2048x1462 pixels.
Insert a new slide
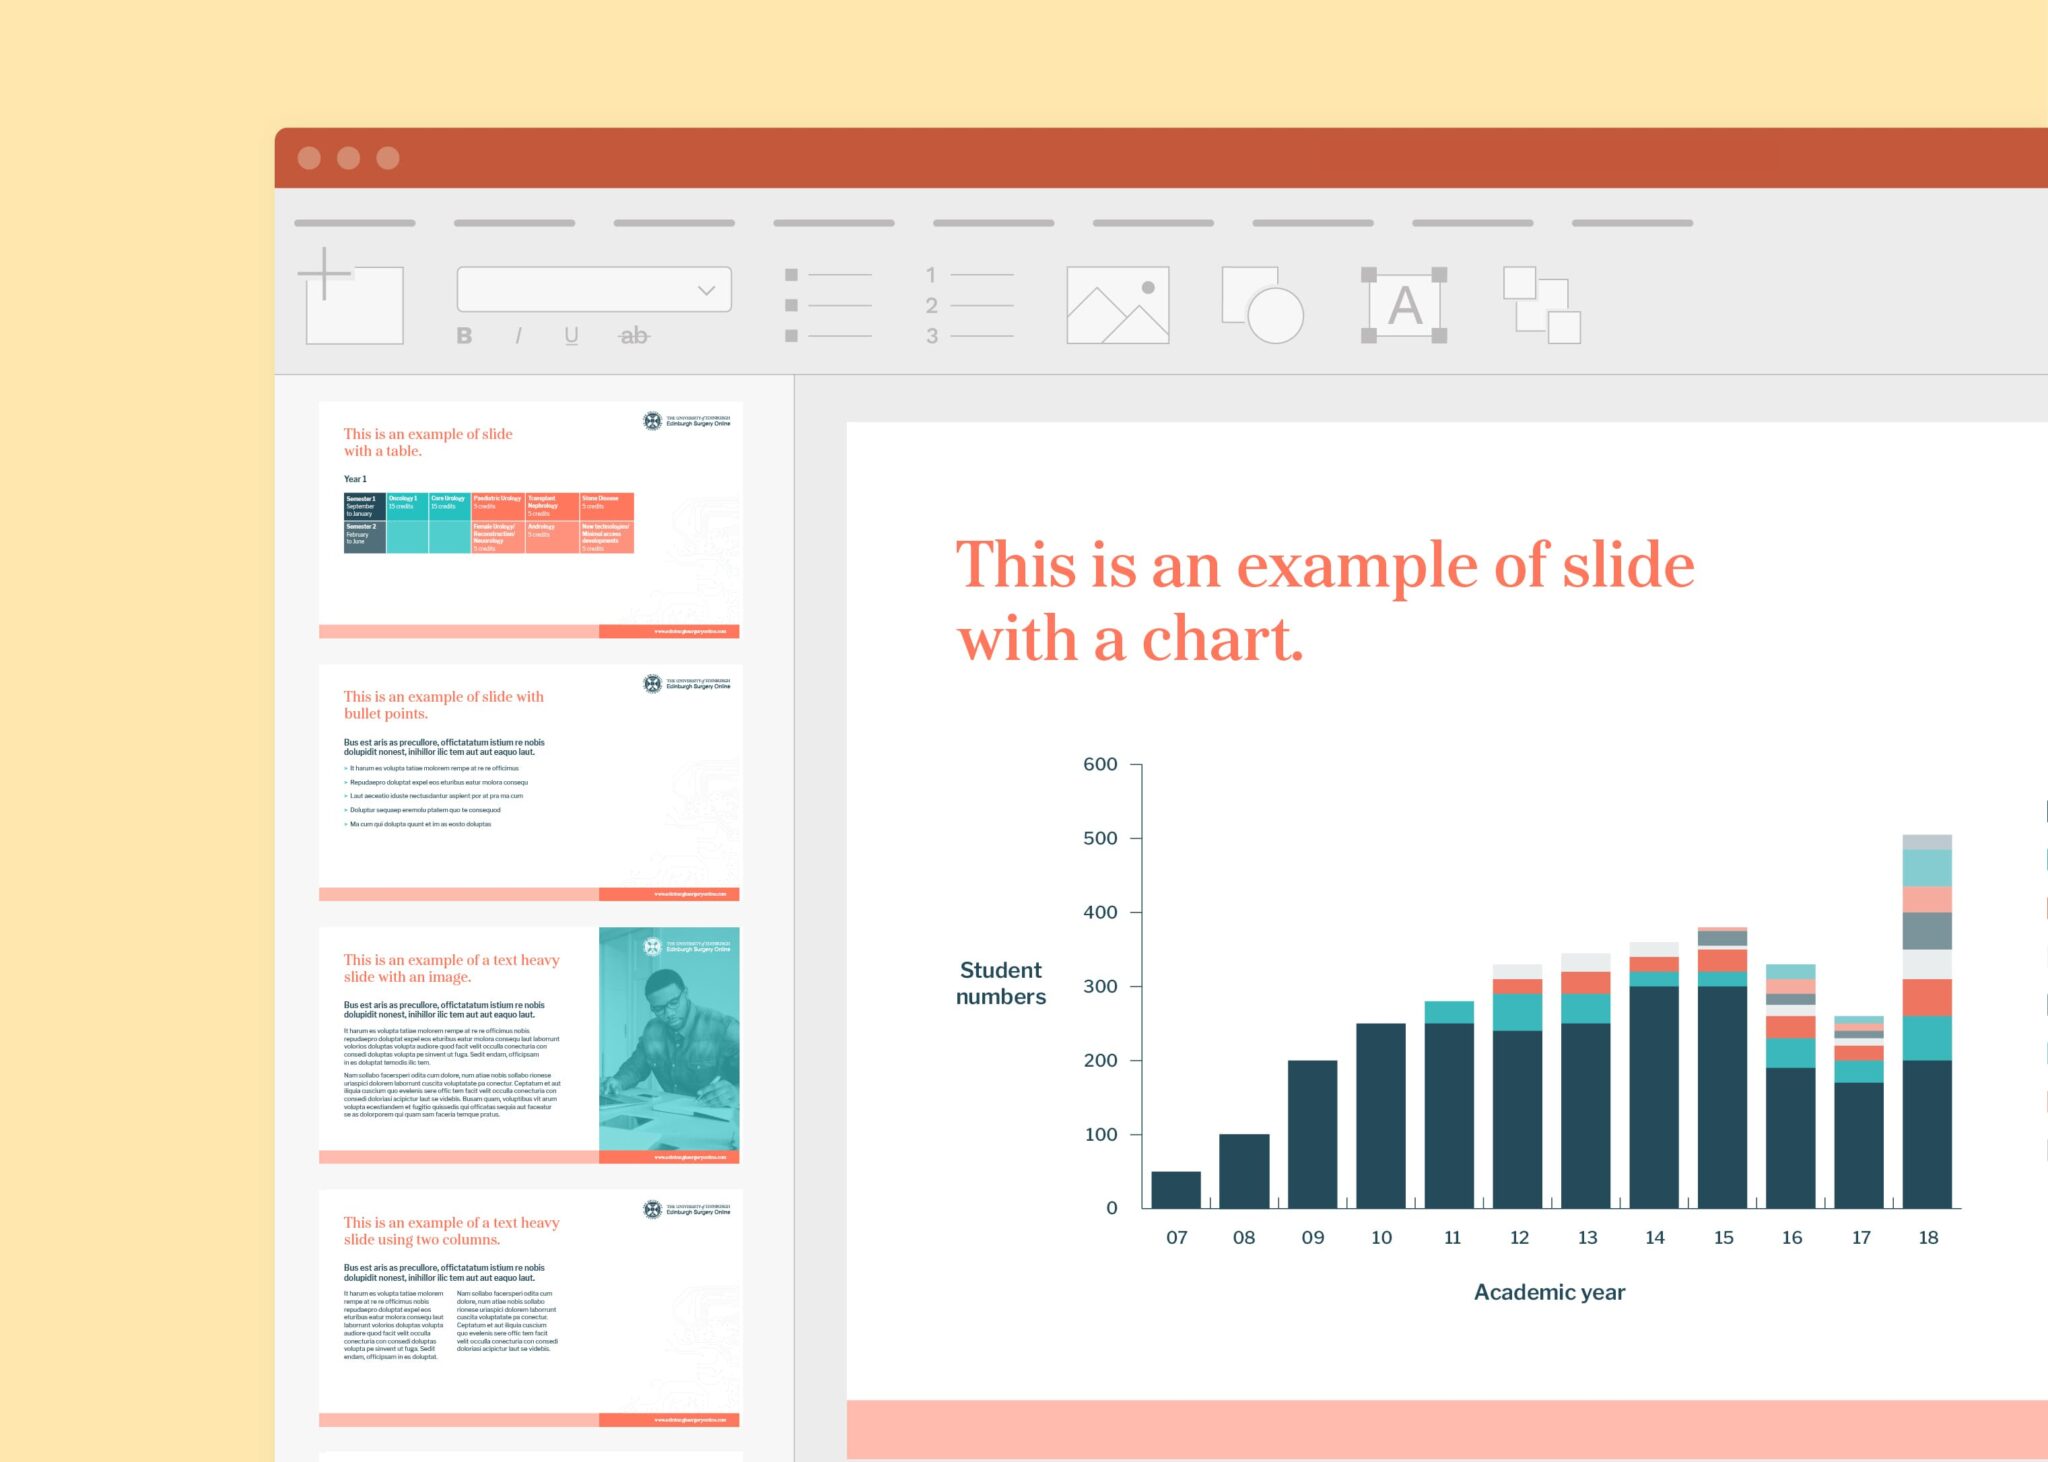(x=354, y=300)
